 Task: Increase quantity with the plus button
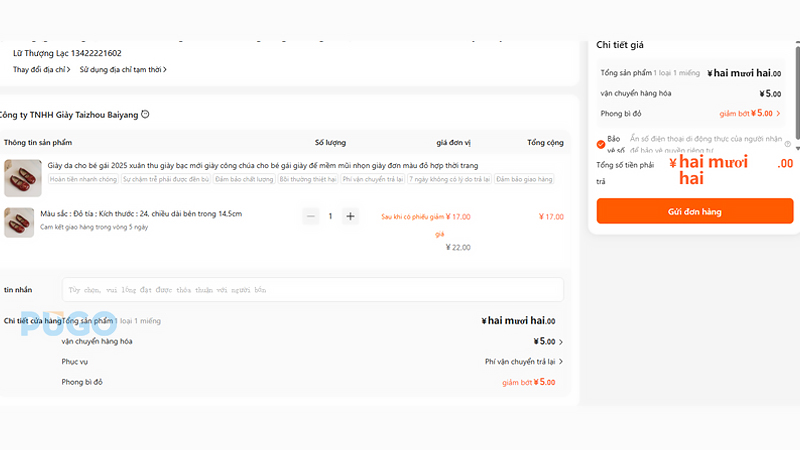coord(350,216)
